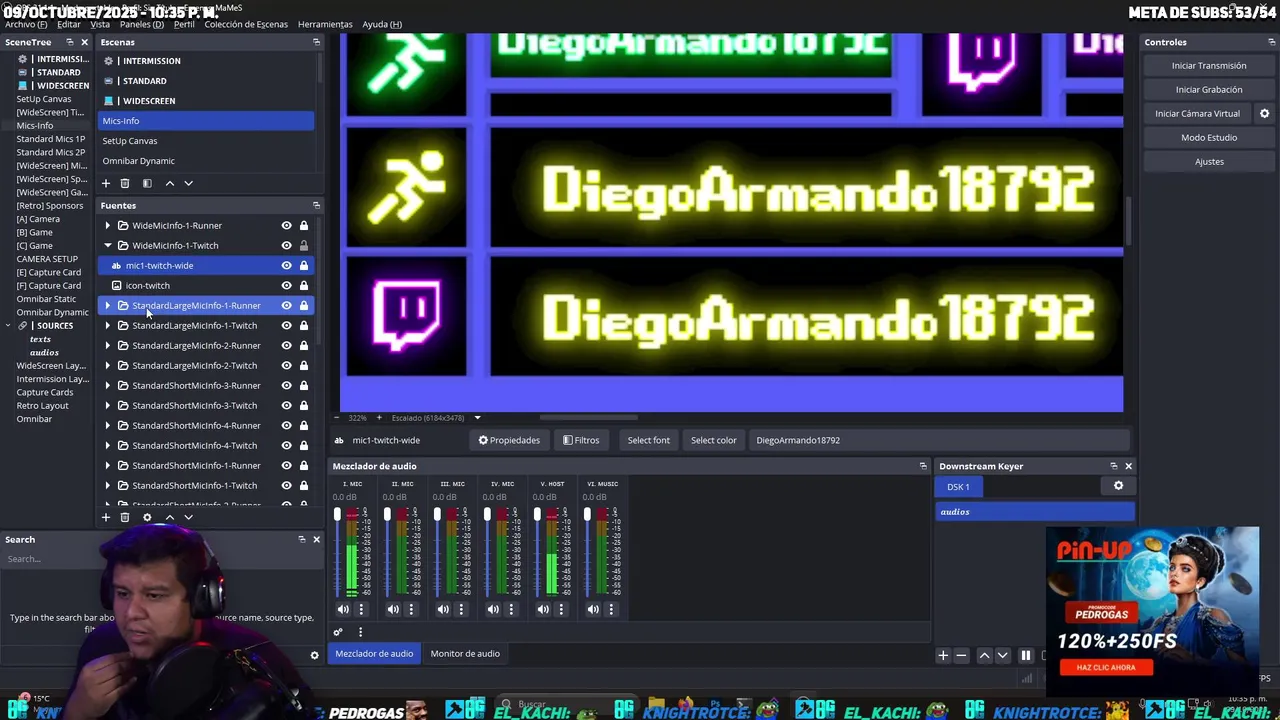
Task: Open I. MIC channel options menu
Action: click(361, 609)
